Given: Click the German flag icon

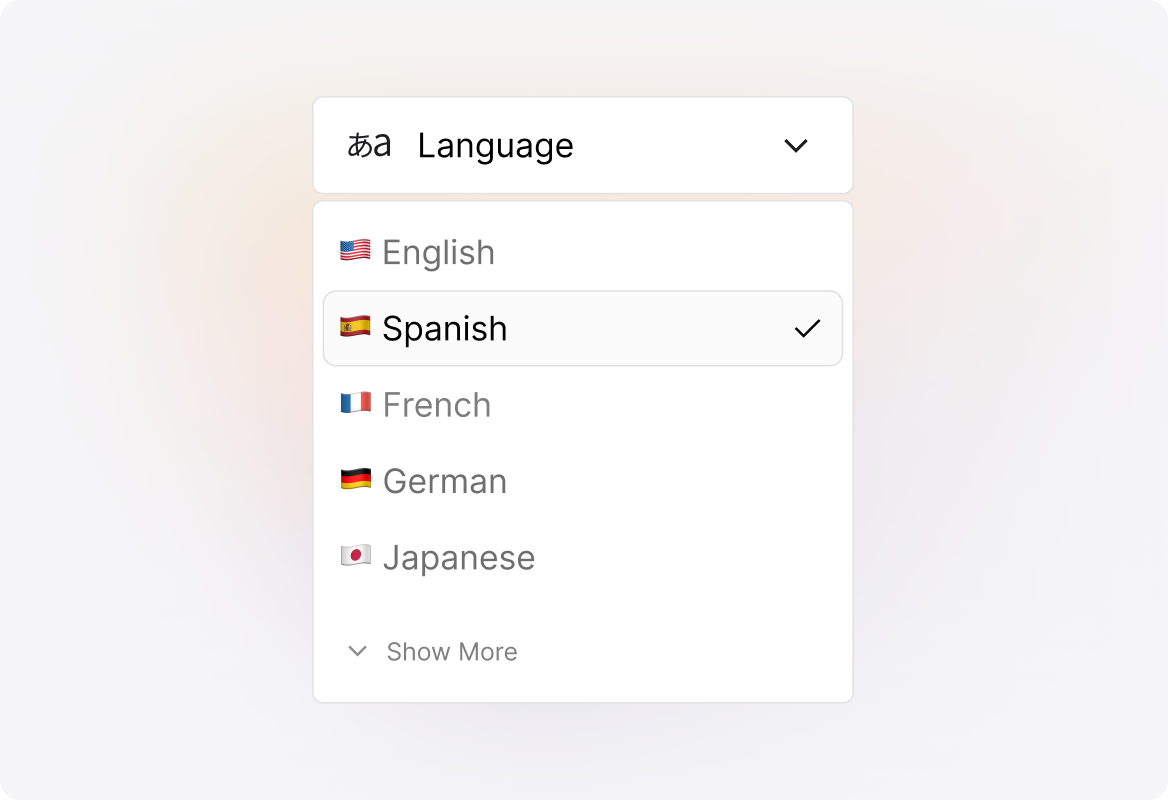Looking at the screenshot, I should click(x=356, y=481).
